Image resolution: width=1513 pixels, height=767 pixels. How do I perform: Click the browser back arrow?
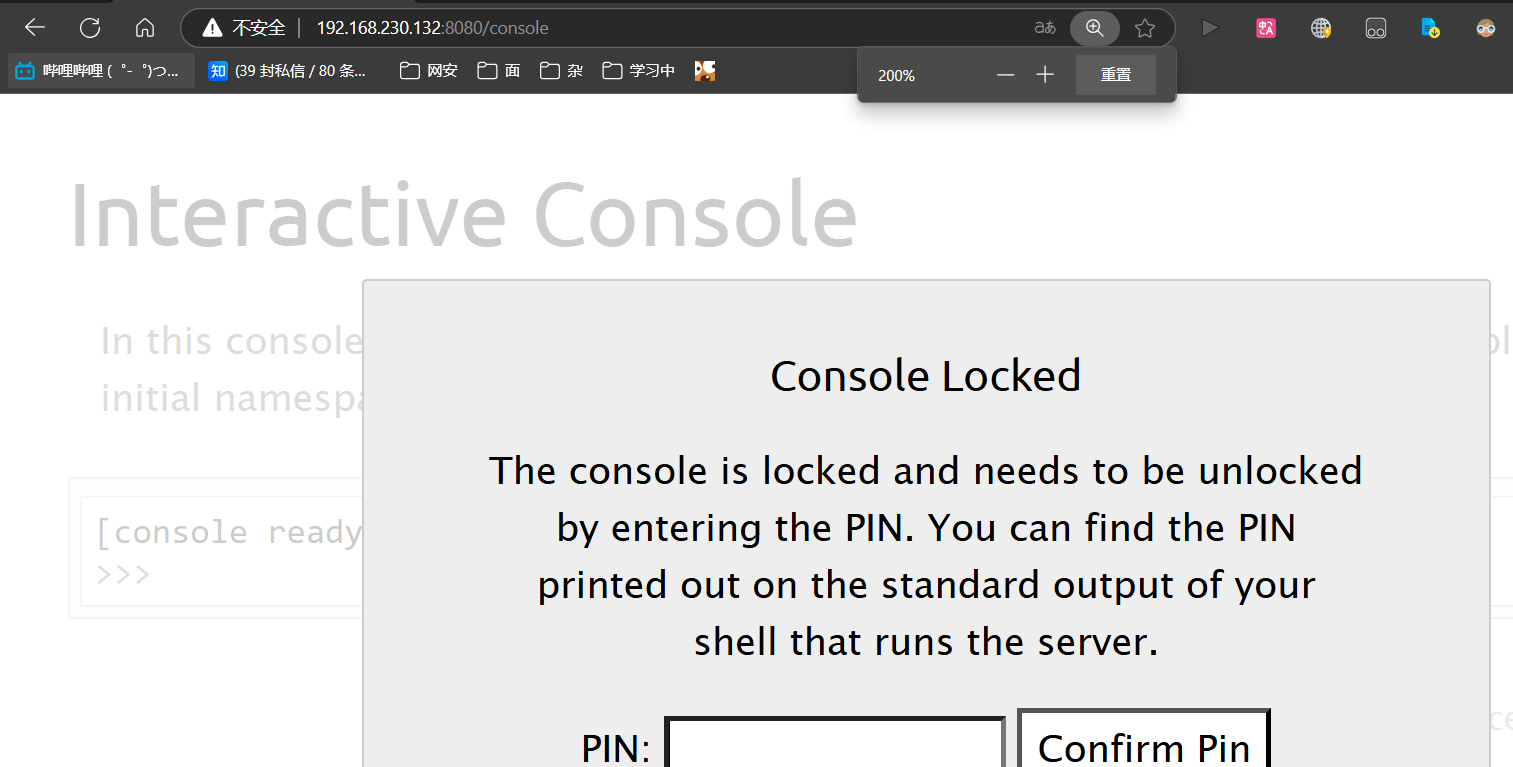(35, 27)
